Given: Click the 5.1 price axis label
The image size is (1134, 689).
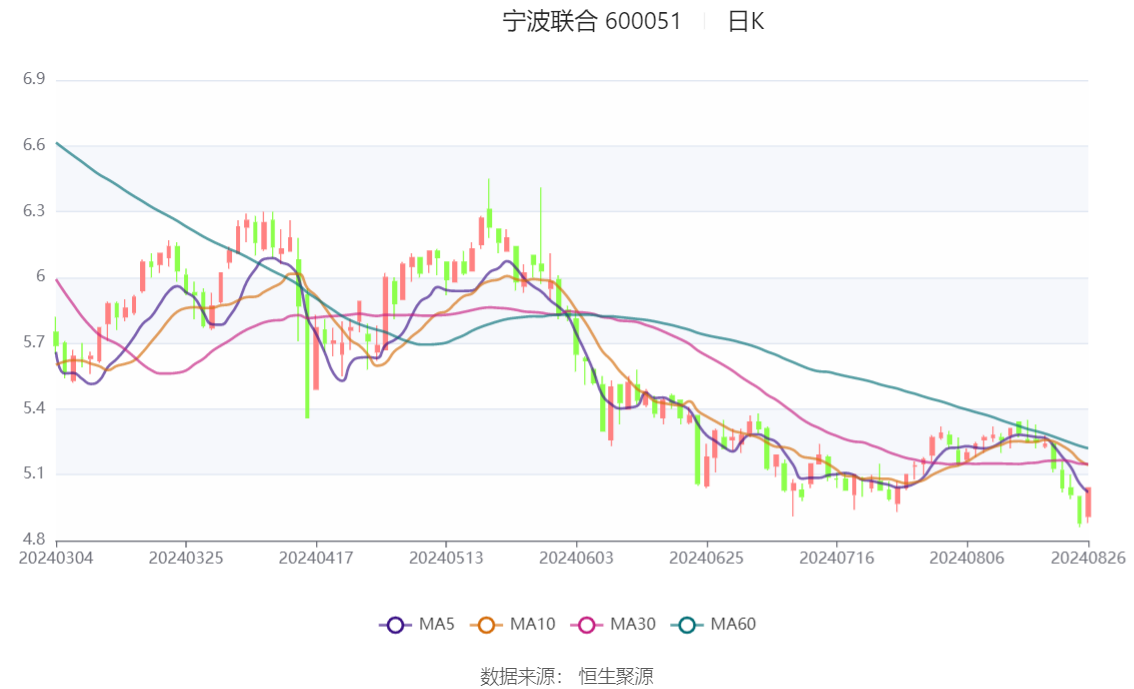Looking at the screenshot, I should point(34,474).
